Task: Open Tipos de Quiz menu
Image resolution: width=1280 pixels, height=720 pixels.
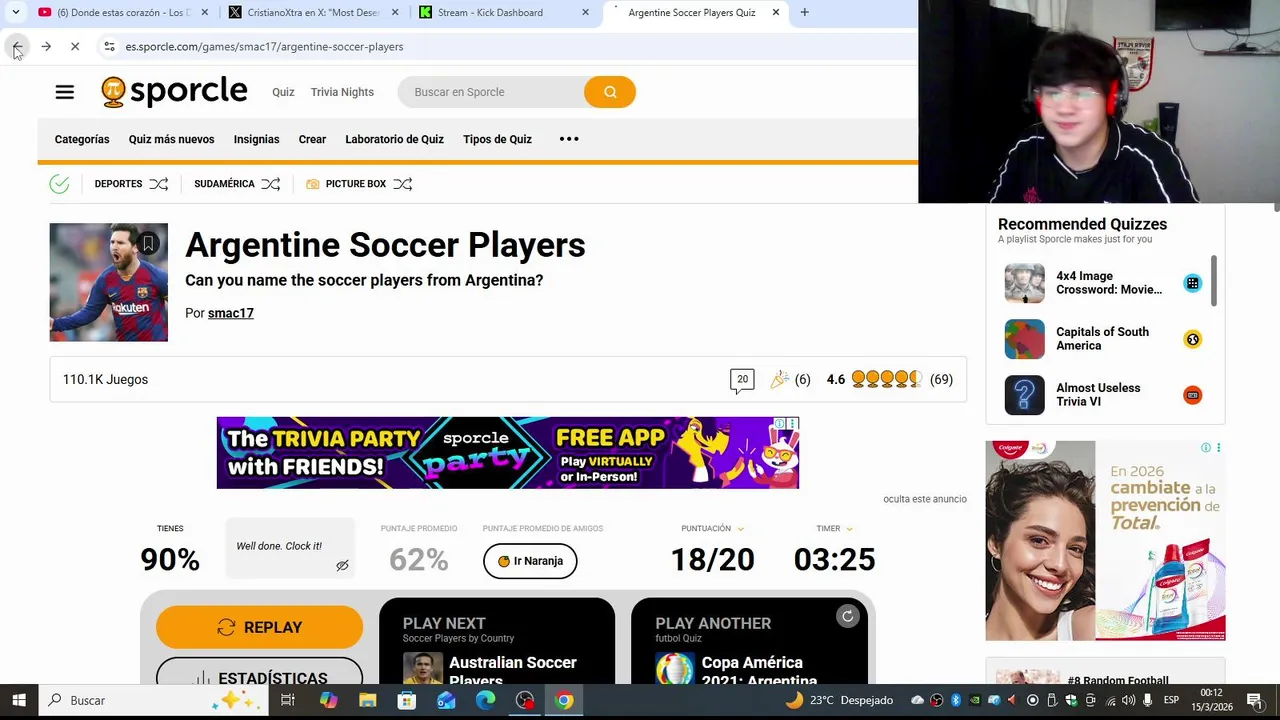Action: click(497, 139)
